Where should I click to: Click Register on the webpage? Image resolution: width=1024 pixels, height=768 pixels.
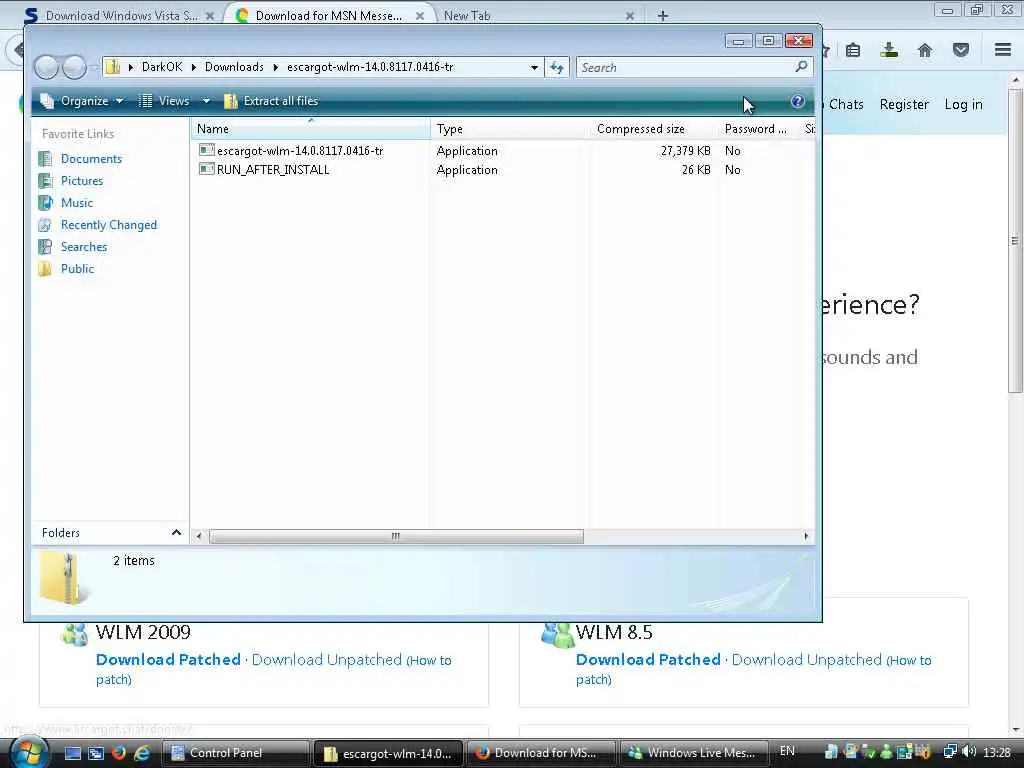(x=904, y=104)
